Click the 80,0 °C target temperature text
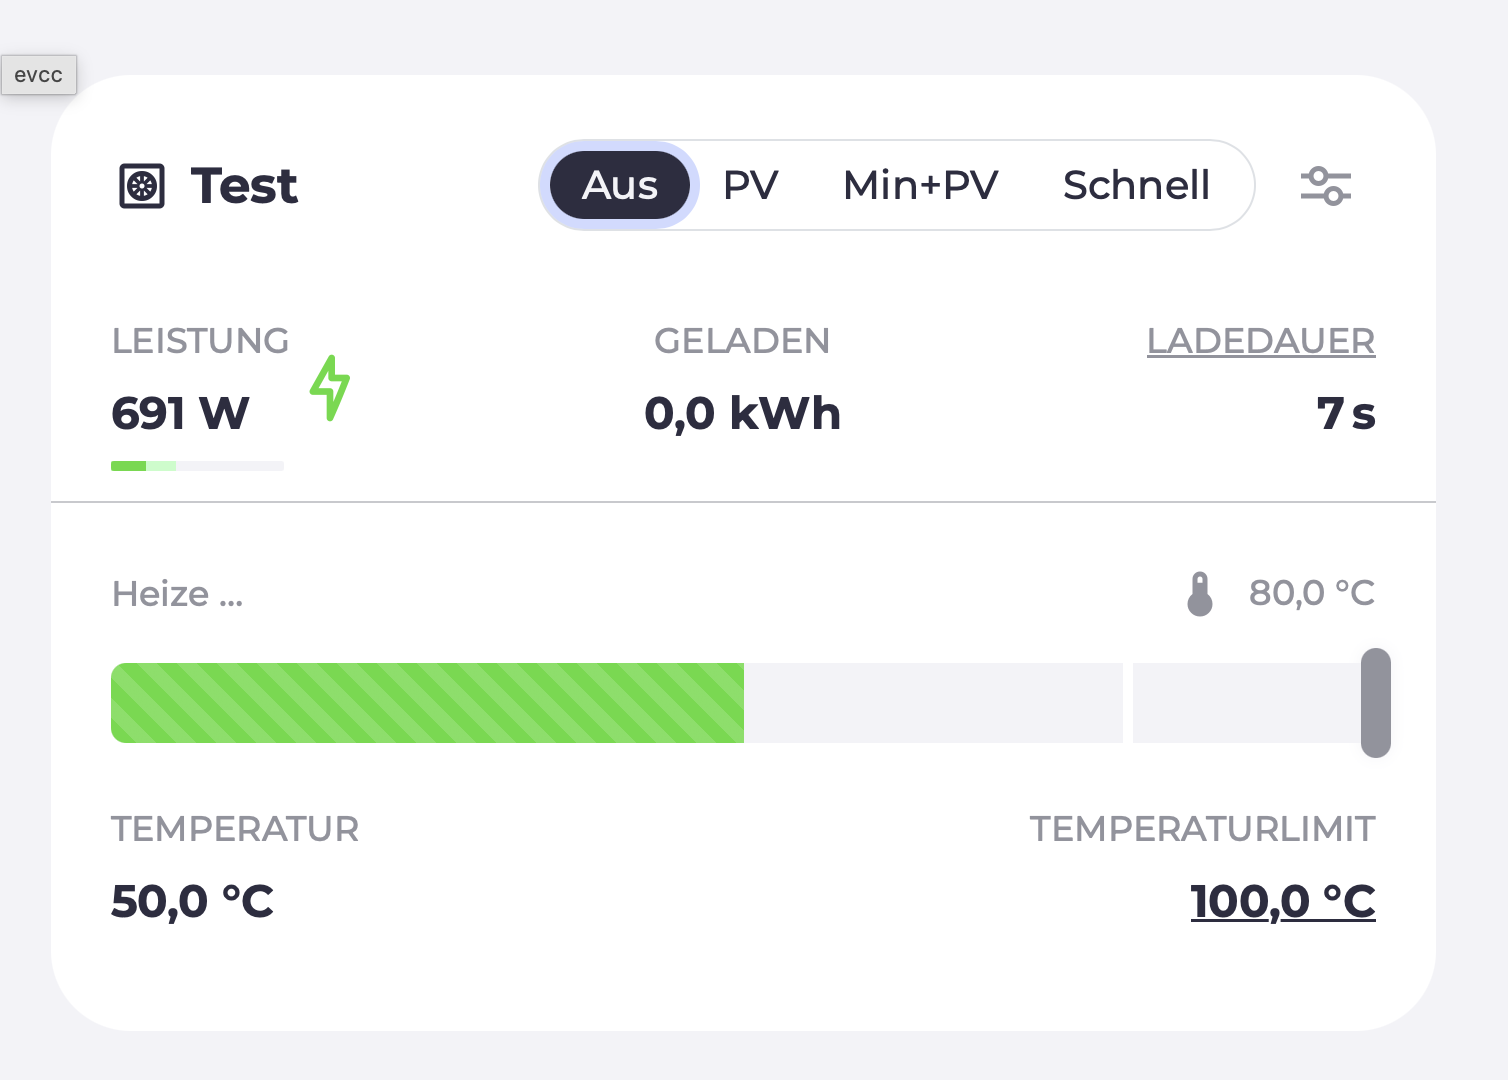Screen dimensions: 1508x1080 pyautogui.click(x=1311, y=593)
